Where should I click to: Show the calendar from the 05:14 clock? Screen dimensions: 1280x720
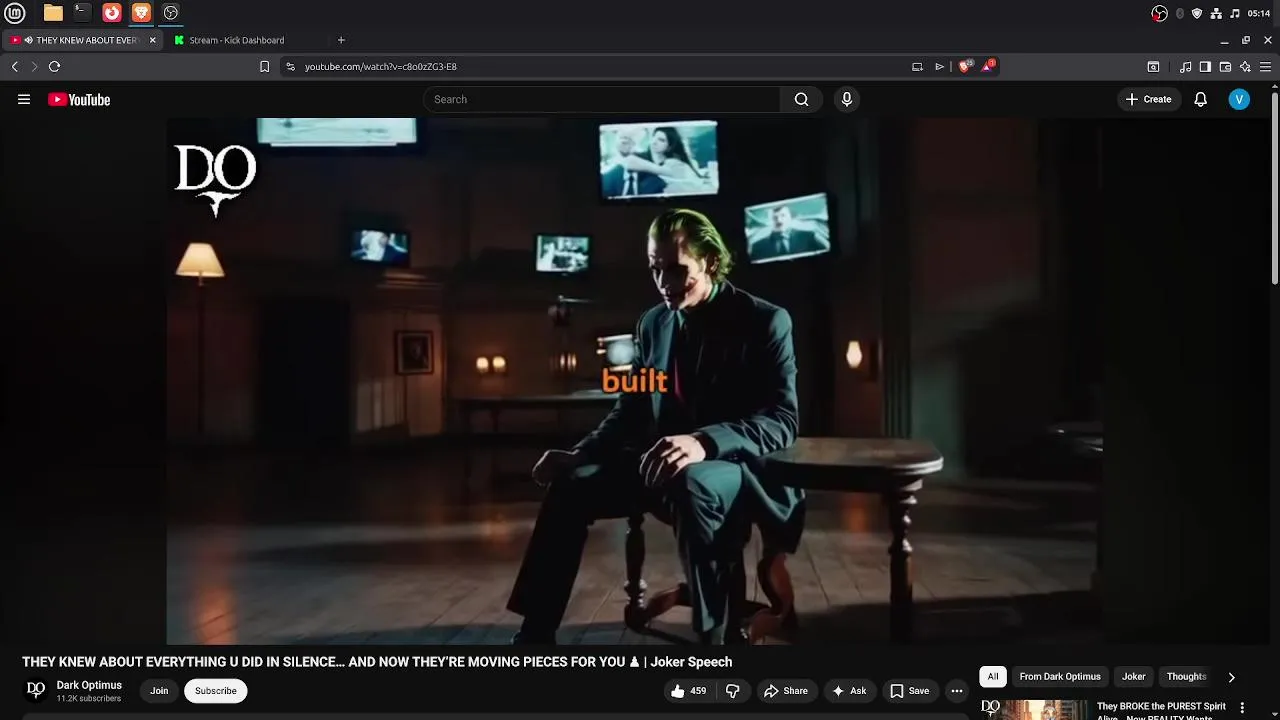click(1259, 13)
